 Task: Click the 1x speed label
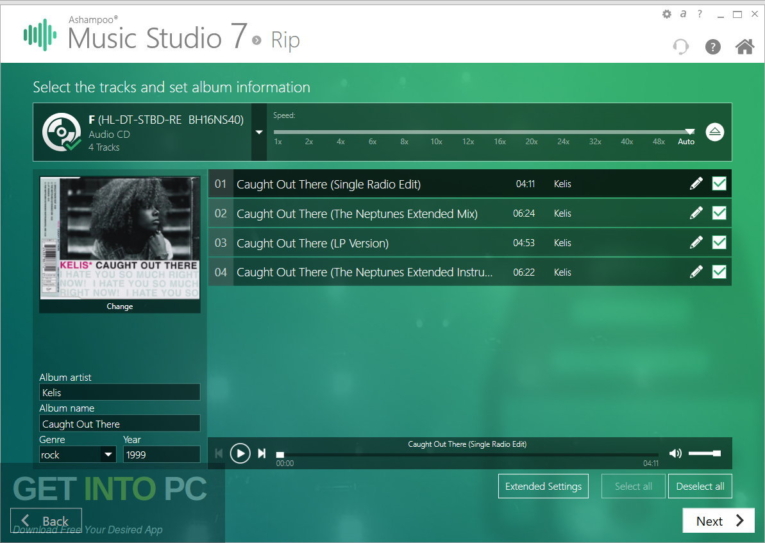278,141
